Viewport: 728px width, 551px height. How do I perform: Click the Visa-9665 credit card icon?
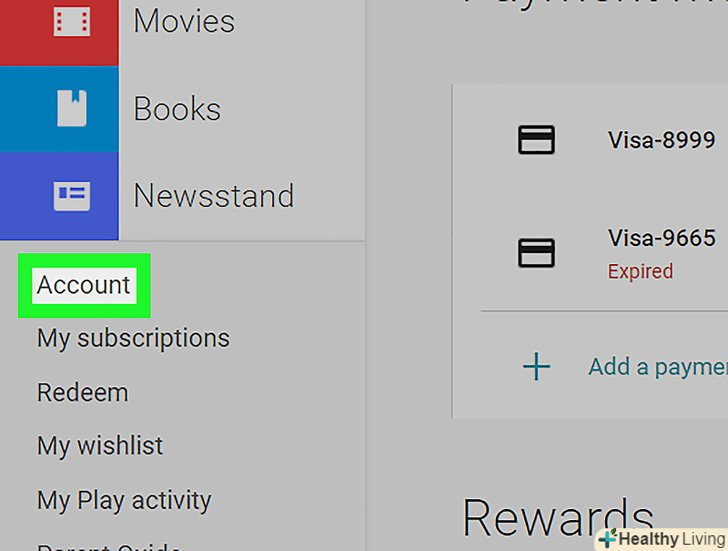coord(536,253)
